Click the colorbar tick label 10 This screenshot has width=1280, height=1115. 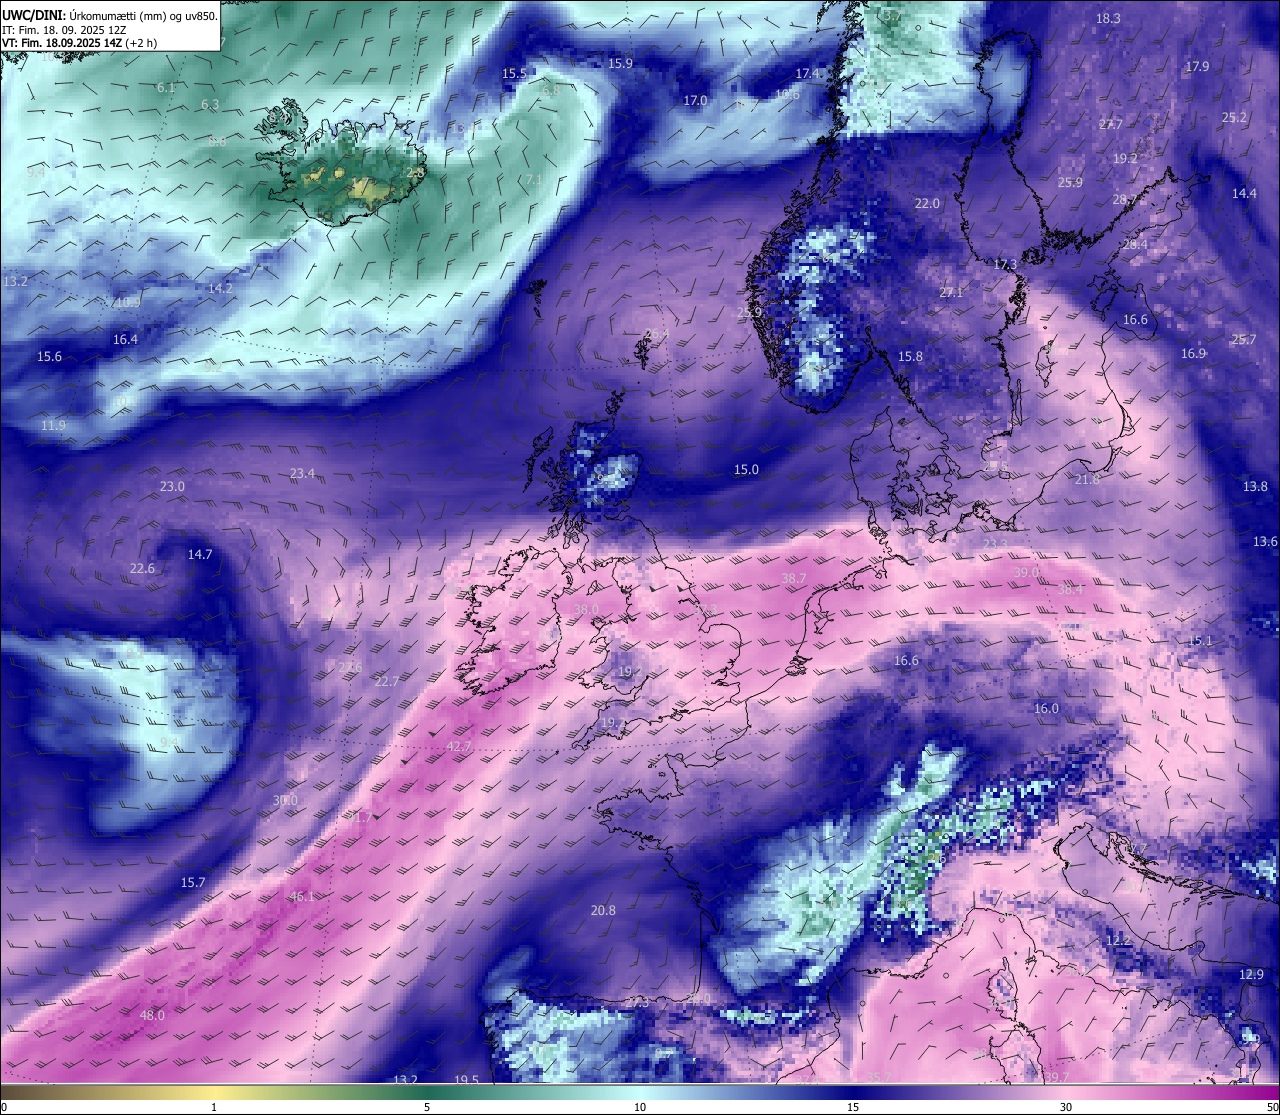[640, 1107]
